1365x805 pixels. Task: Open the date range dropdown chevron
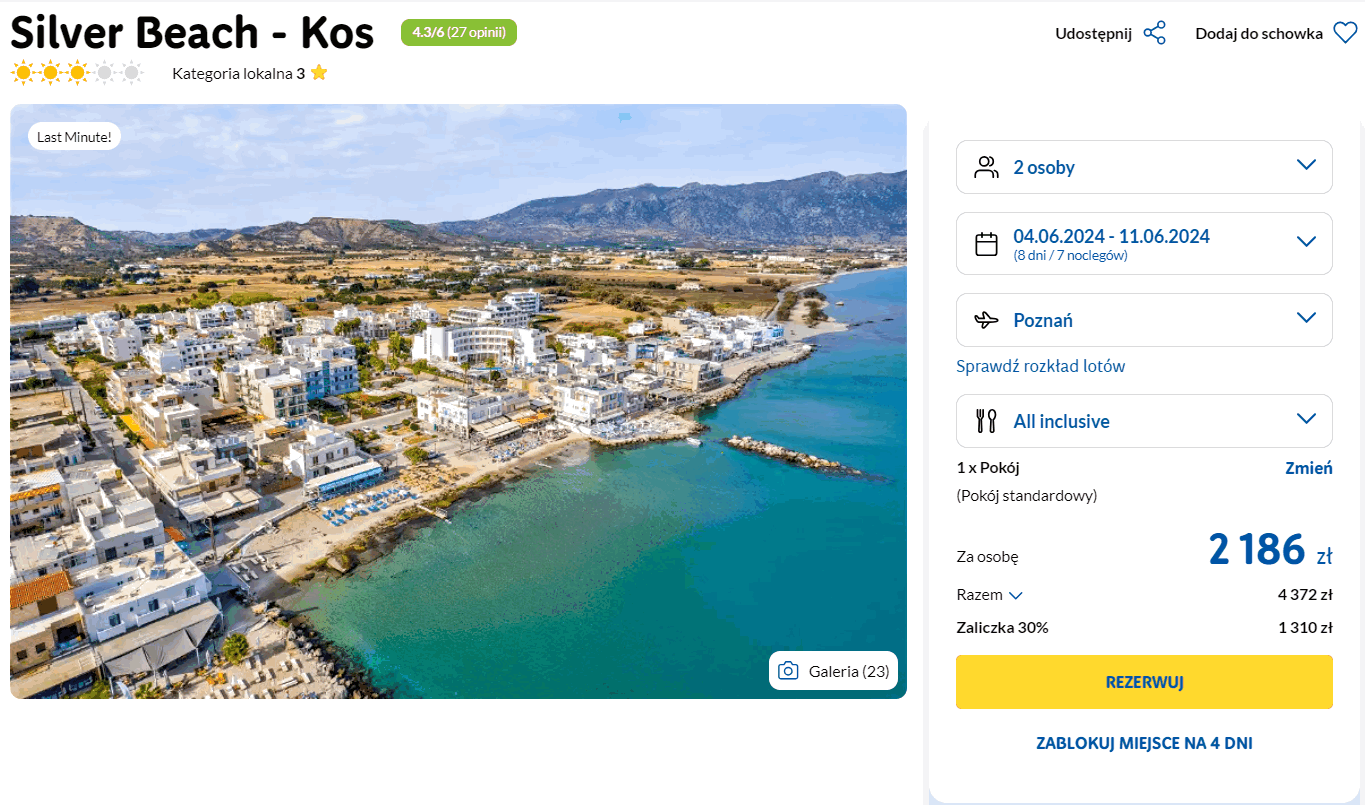pyautogui.click(x=1305, y=241)
